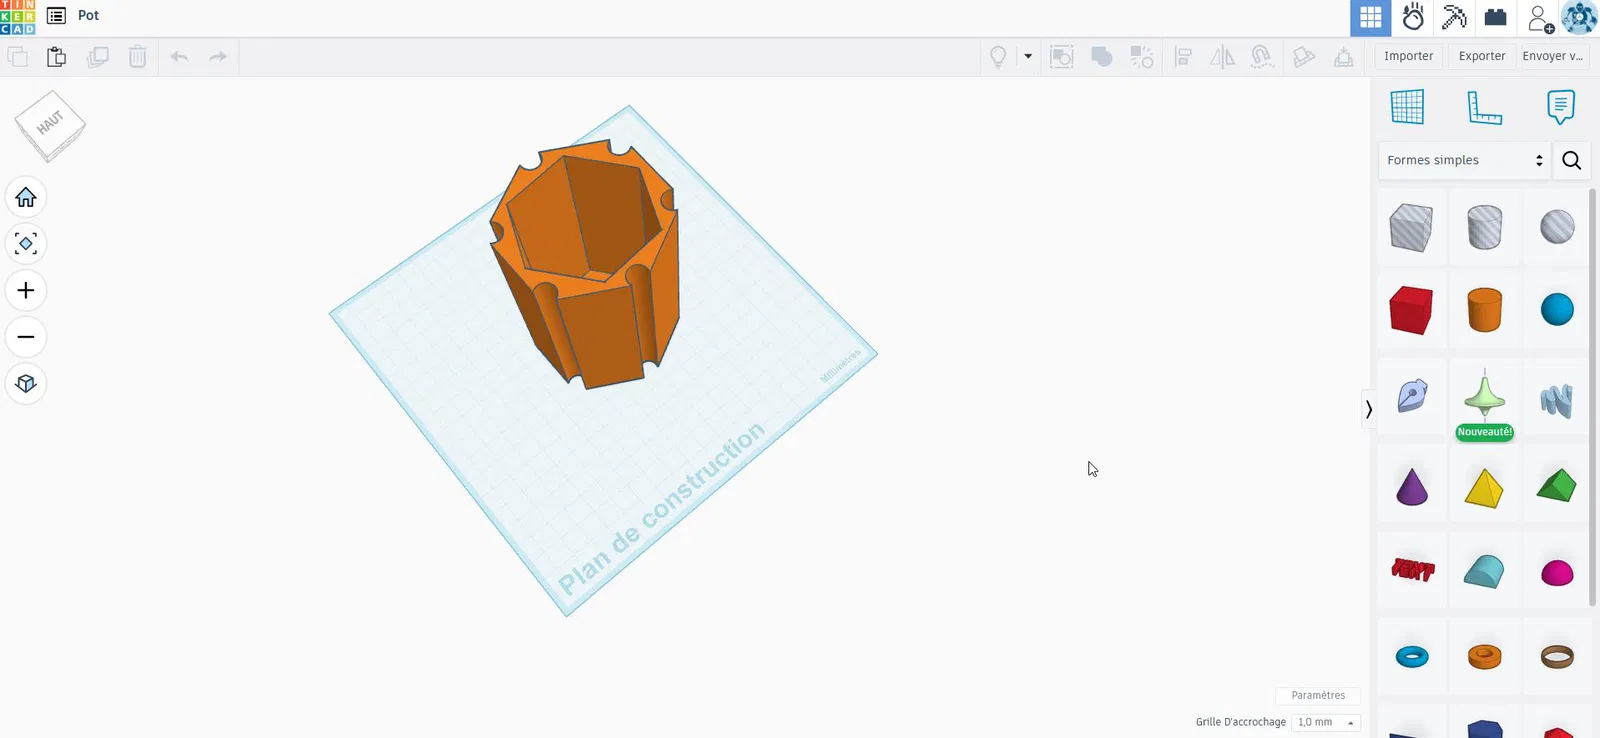Click the HAUT view cube

coord(50,125)
